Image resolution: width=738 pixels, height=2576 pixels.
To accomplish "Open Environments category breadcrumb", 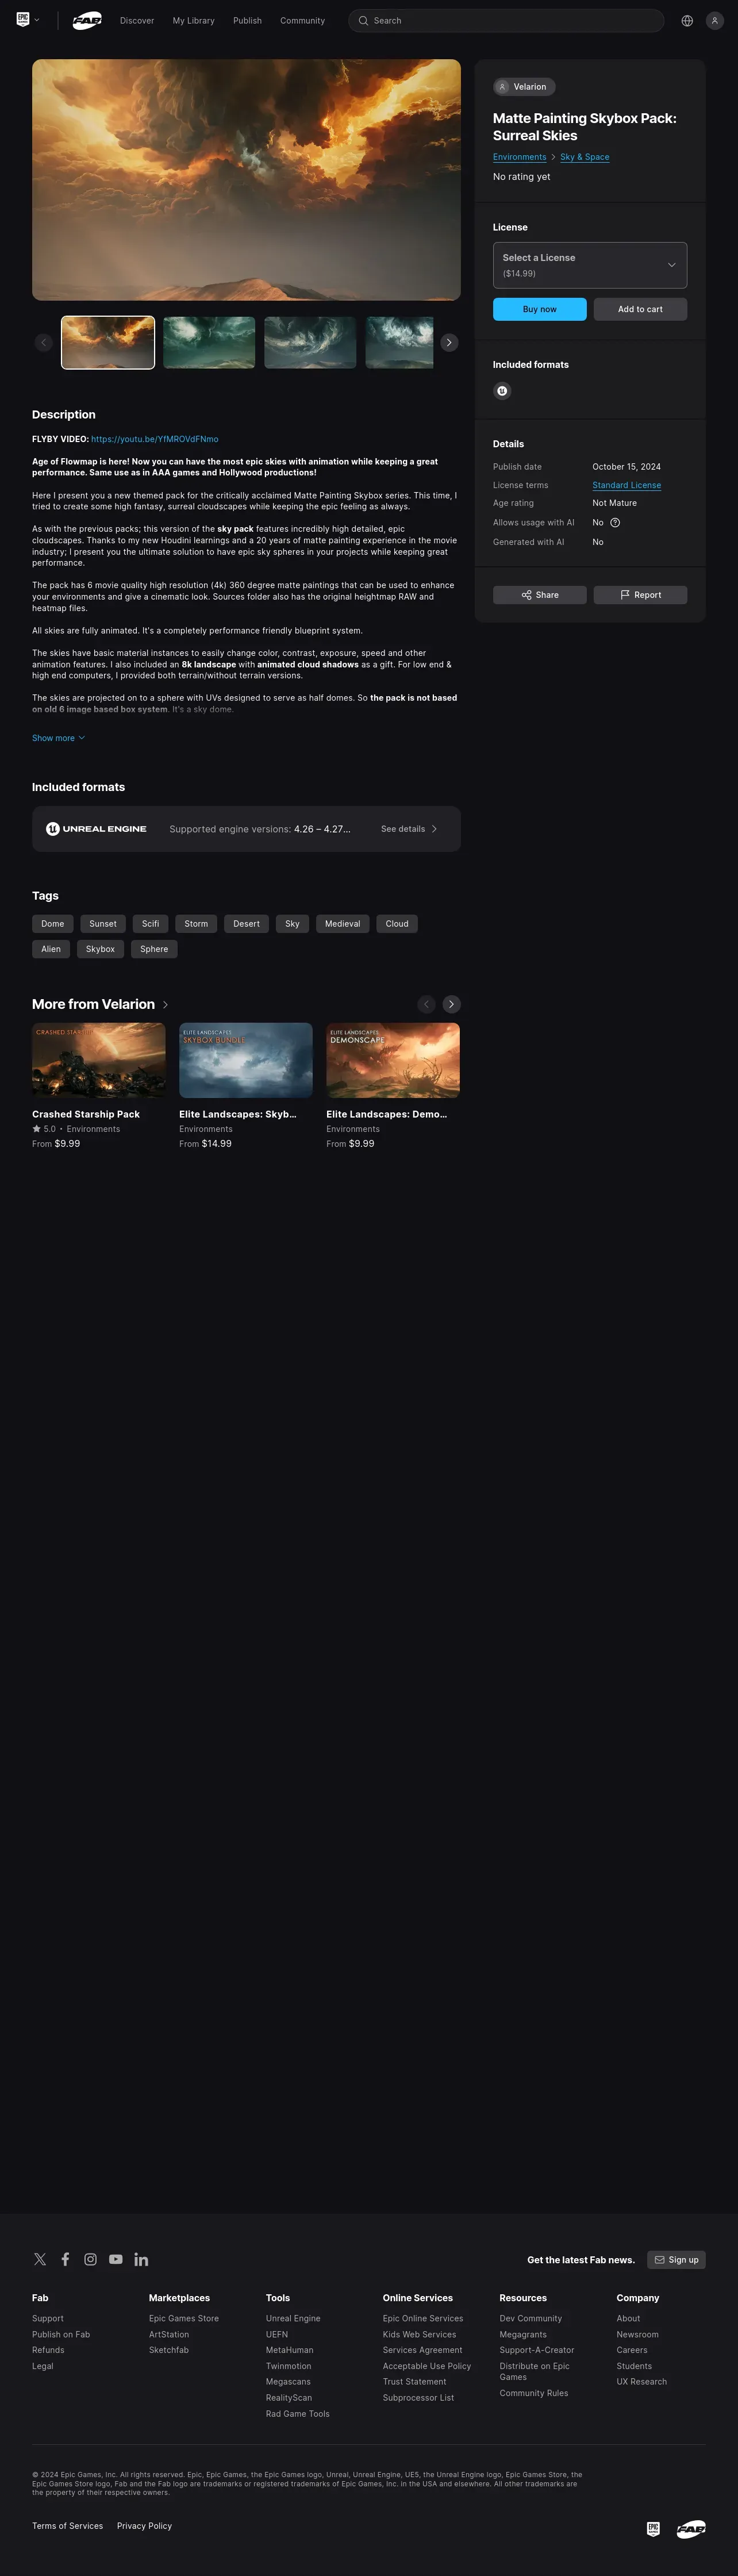I will (520, 157).
